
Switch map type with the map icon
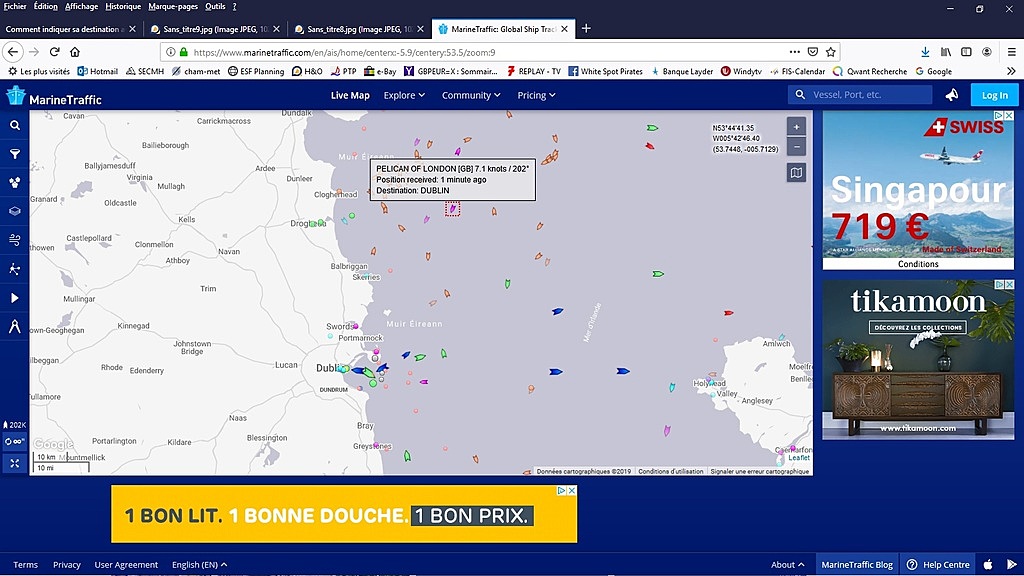796,173
